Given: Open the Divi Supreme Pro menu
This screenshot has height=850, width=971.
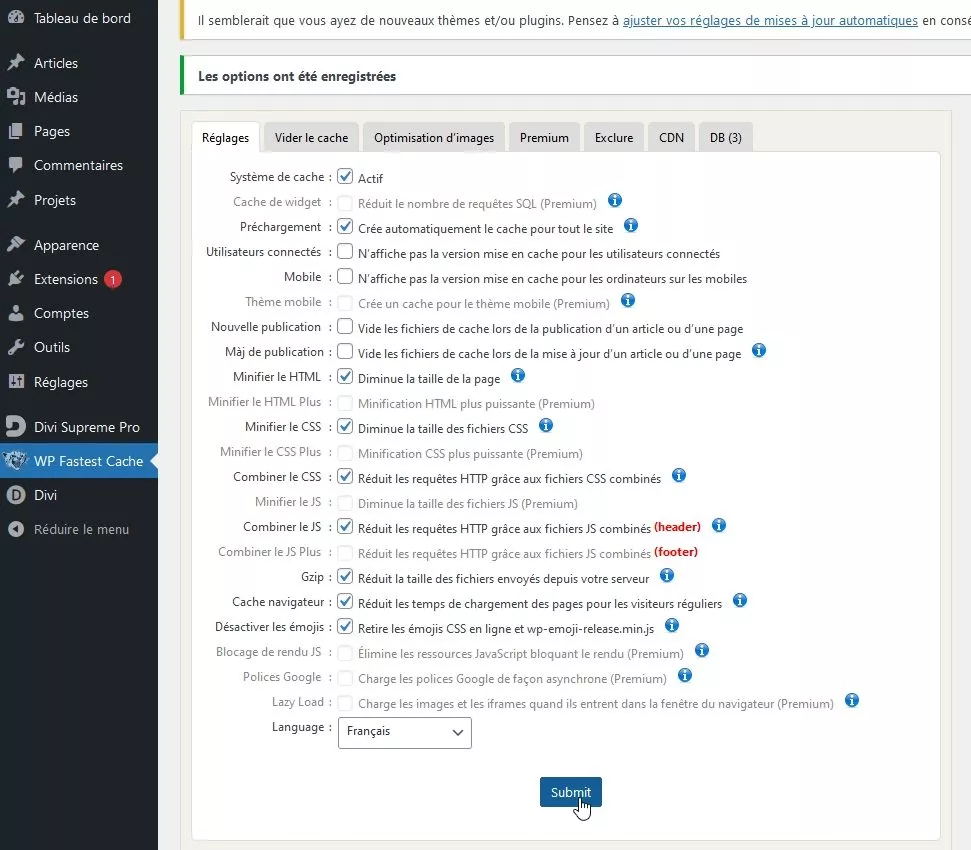Looking at the screenshot, I should 79,427.
